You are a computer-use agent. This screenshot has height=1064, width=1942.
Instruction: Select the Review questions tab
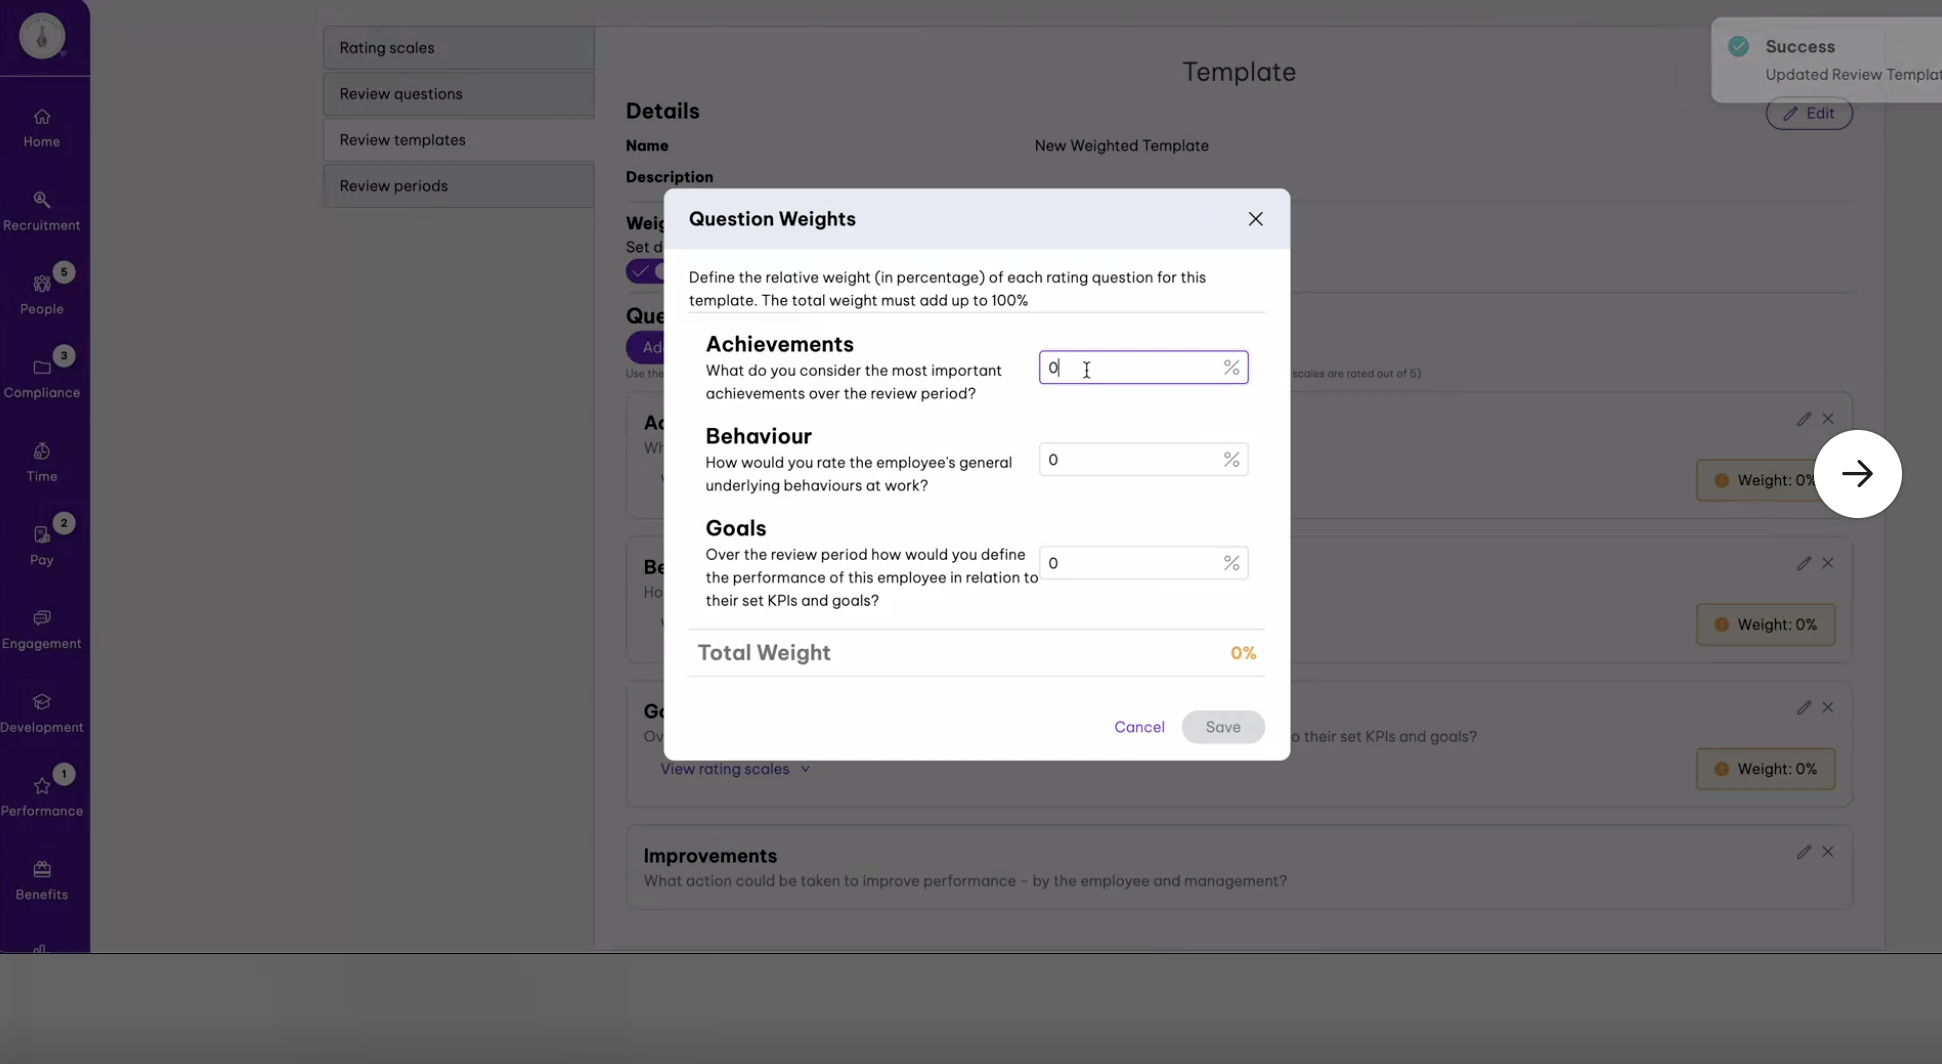(x=458, y=94)
